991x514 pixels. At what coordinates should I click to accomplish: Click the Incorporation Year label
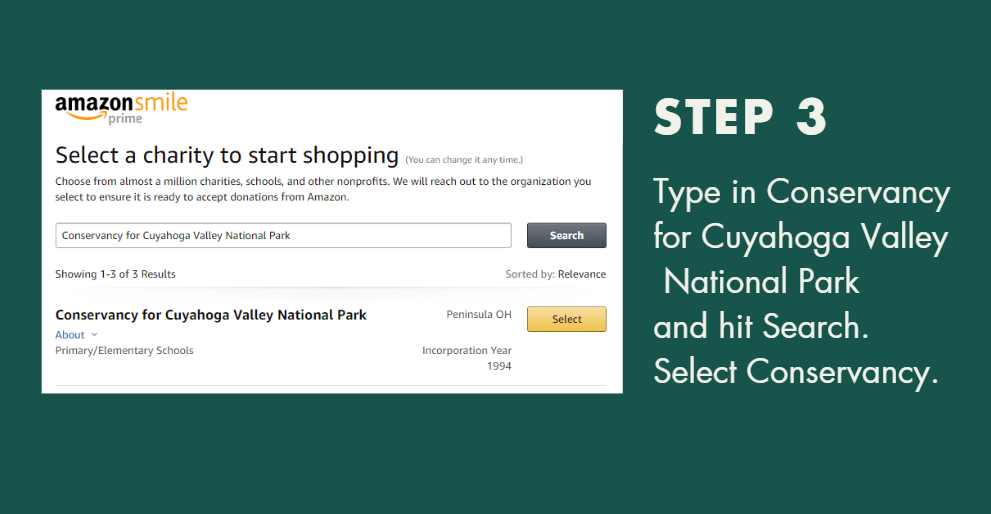pyautogui.click(x=466, y=350)
